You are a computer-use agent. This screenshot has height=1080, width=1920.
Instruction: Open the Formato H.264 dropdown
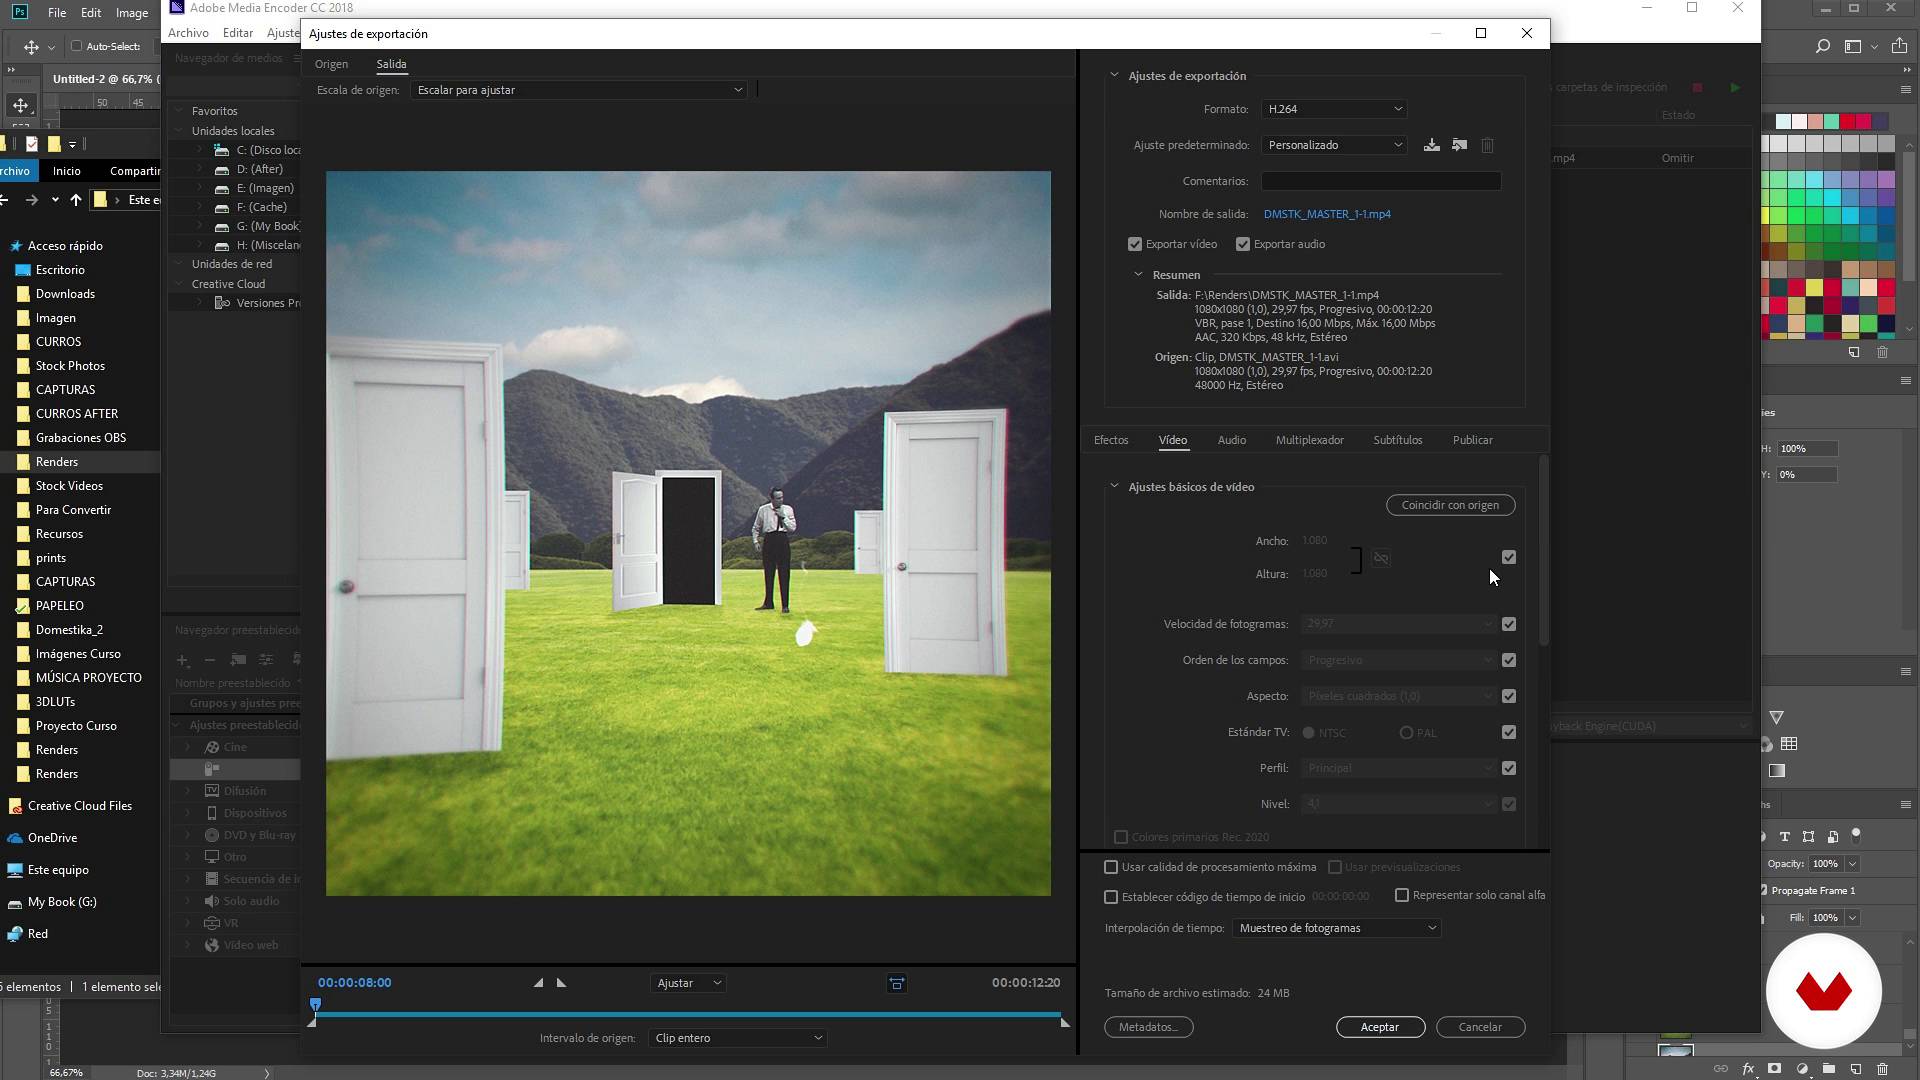(1333, 108)
